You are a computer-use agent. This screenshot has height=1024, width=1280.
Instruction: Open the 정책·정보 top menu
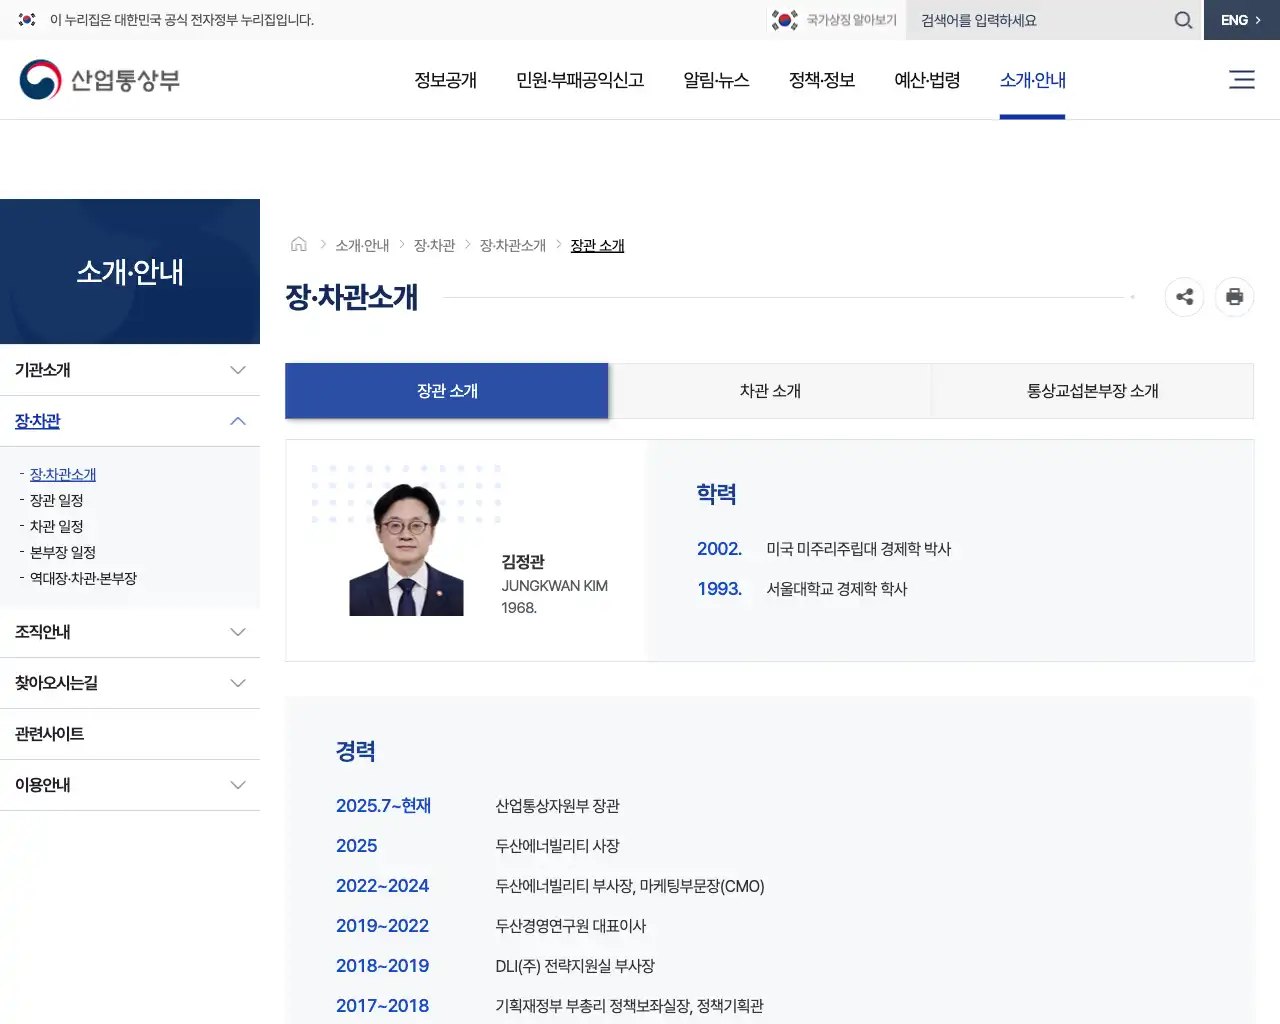821,80
